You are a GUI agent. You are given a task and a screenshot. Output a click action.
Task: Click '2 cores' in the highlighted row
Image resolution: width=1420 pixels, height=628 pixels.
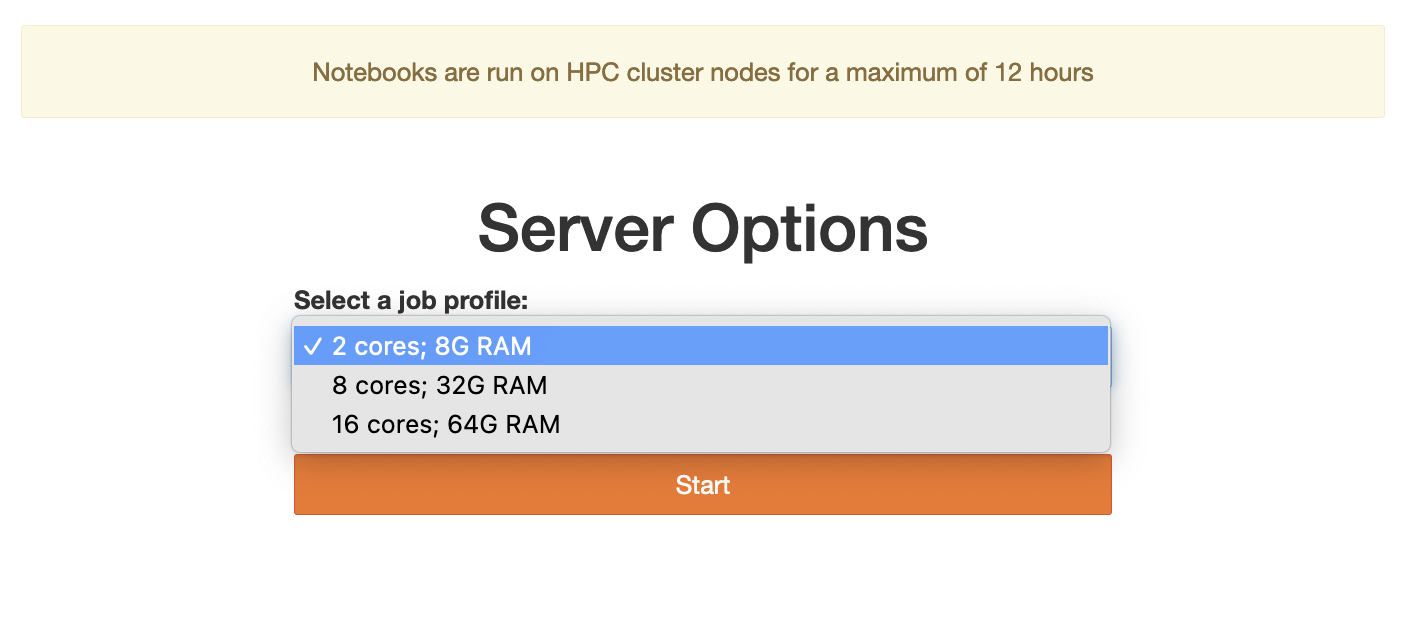tap(377, 346)
